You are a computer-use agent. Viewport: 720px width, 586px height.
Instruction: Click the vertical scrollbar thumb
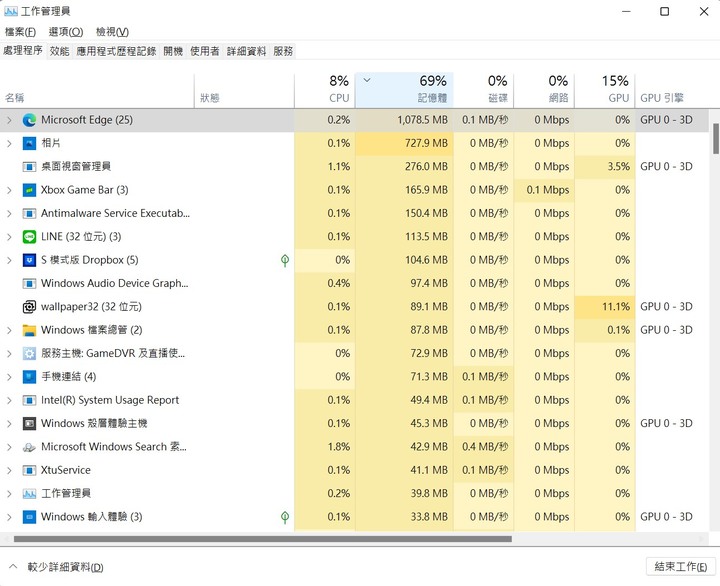tap(715, 139)
